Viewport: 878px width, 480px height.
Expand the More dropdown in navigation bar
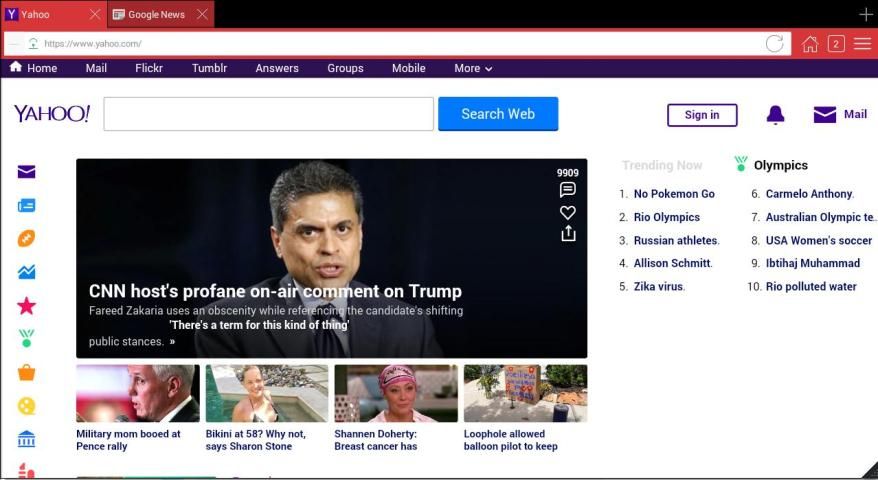pos(473,68)
